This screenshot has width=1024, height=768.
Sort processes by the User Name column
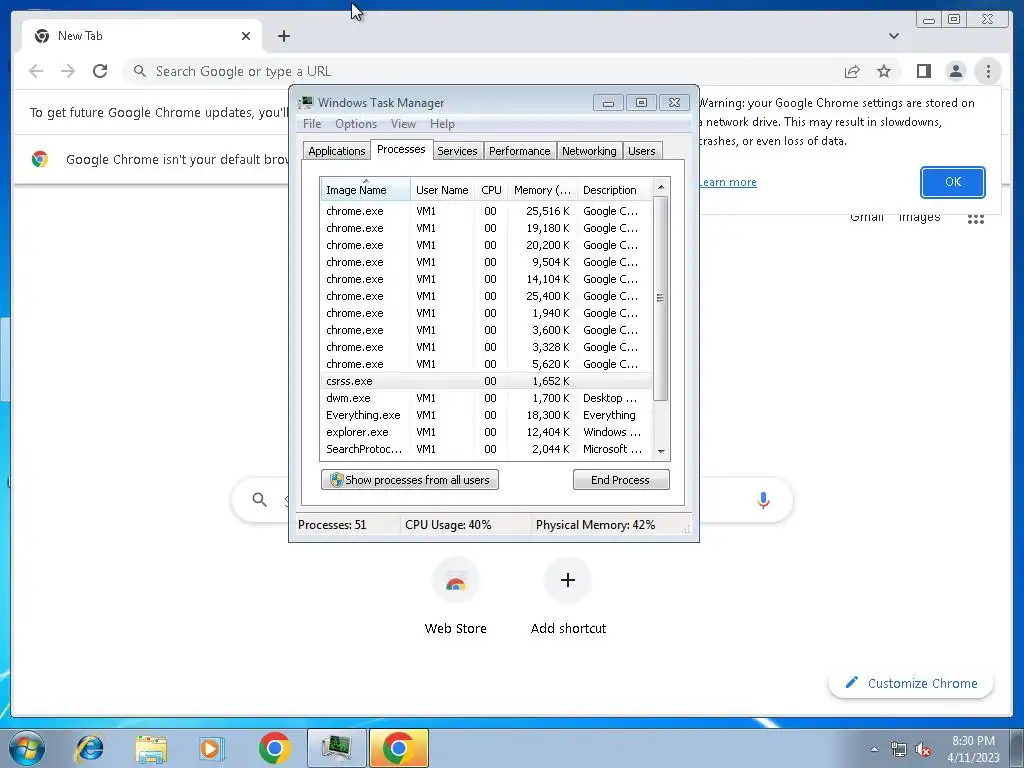pyautogui.click(x=442, y=189)
